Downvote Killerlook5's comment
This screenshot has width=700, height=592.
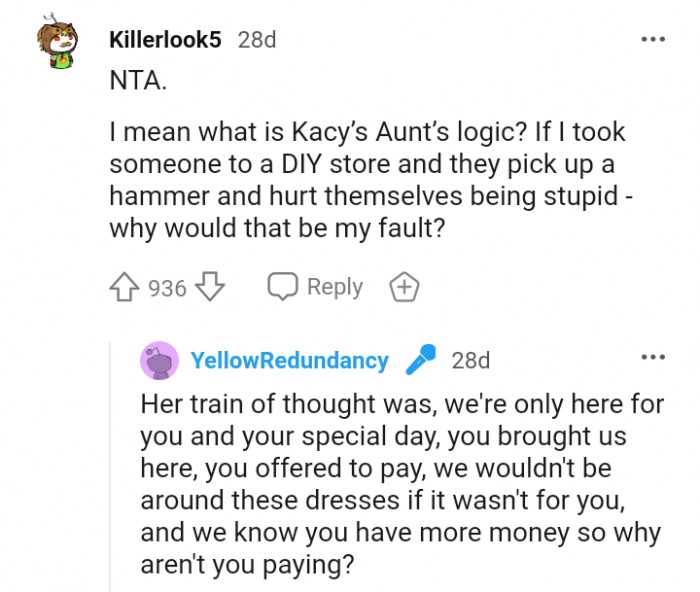pyautogui.click(x=209, y=288)
